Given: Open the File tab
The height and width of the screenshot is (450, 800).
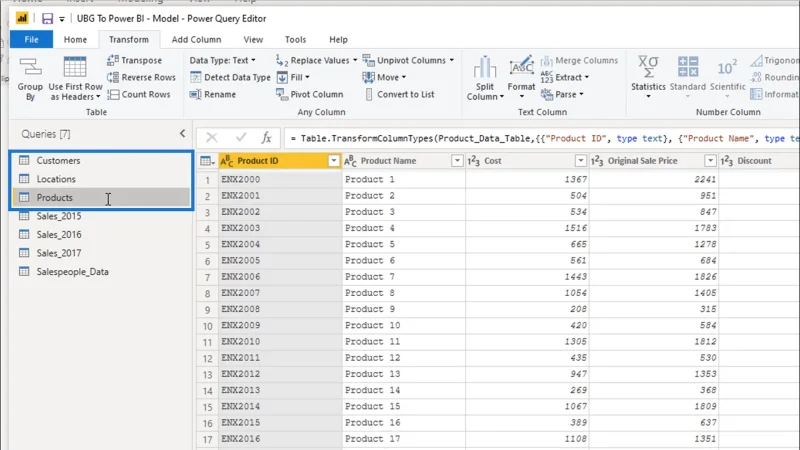Looking at the screenshot, I should [x=31, y=39].
